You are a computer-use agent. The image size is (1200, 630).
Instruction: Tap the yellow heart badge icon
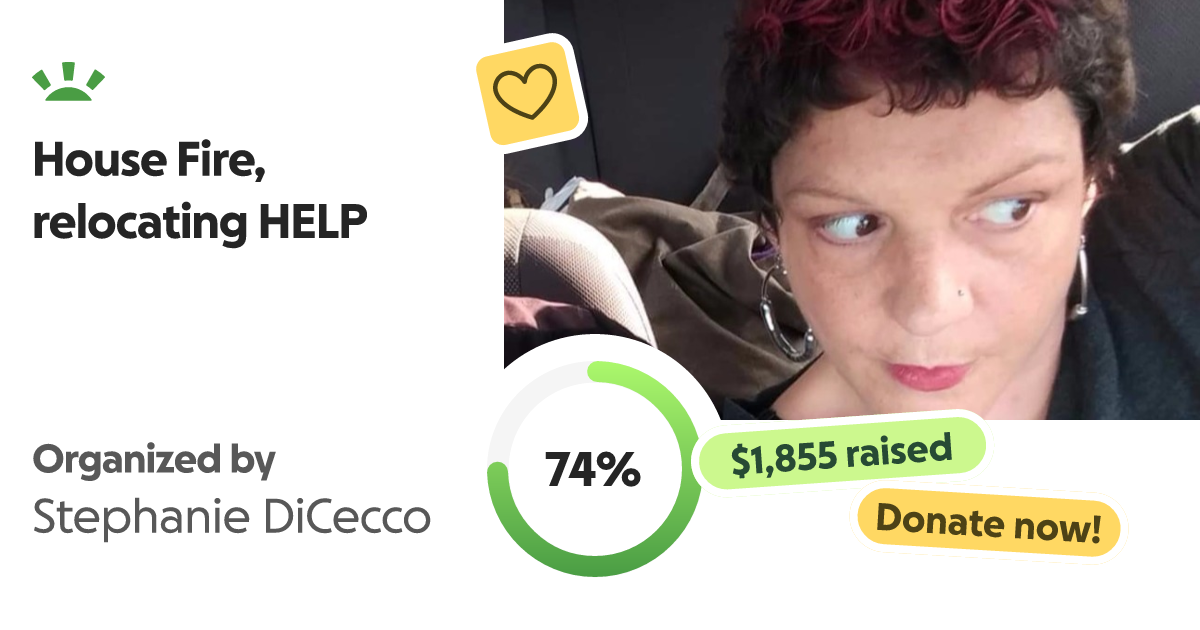point(525,92)
